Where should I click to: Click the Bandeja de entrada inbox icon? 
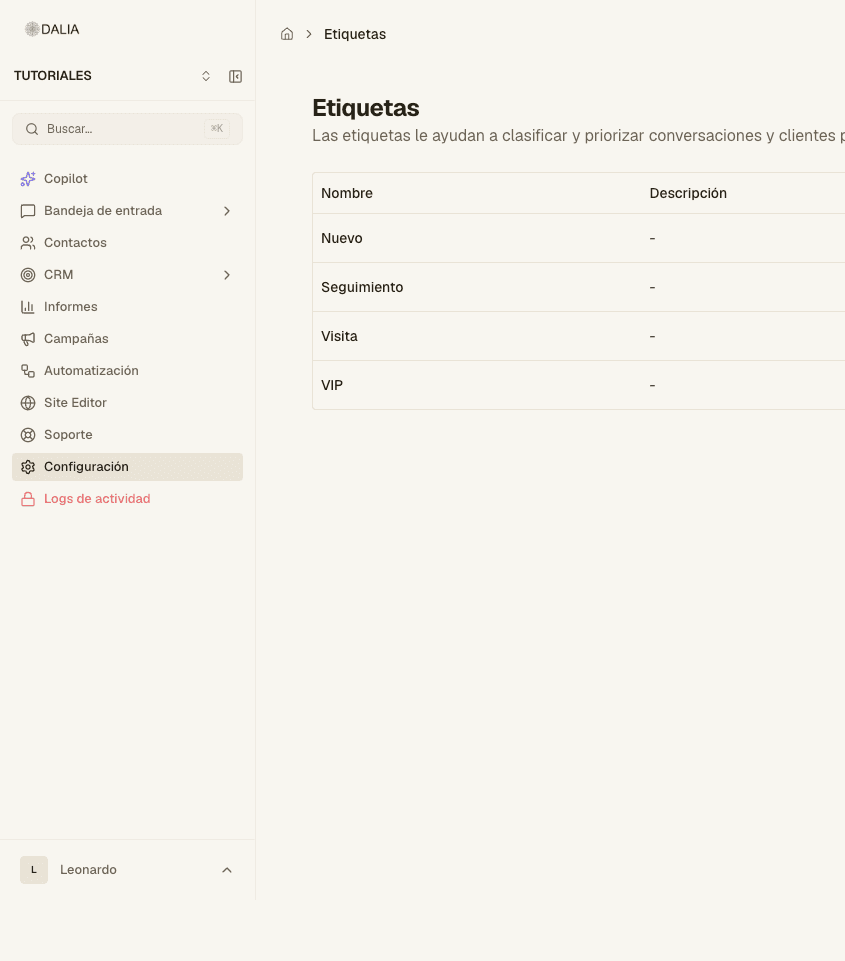click(x=28, y=211)
